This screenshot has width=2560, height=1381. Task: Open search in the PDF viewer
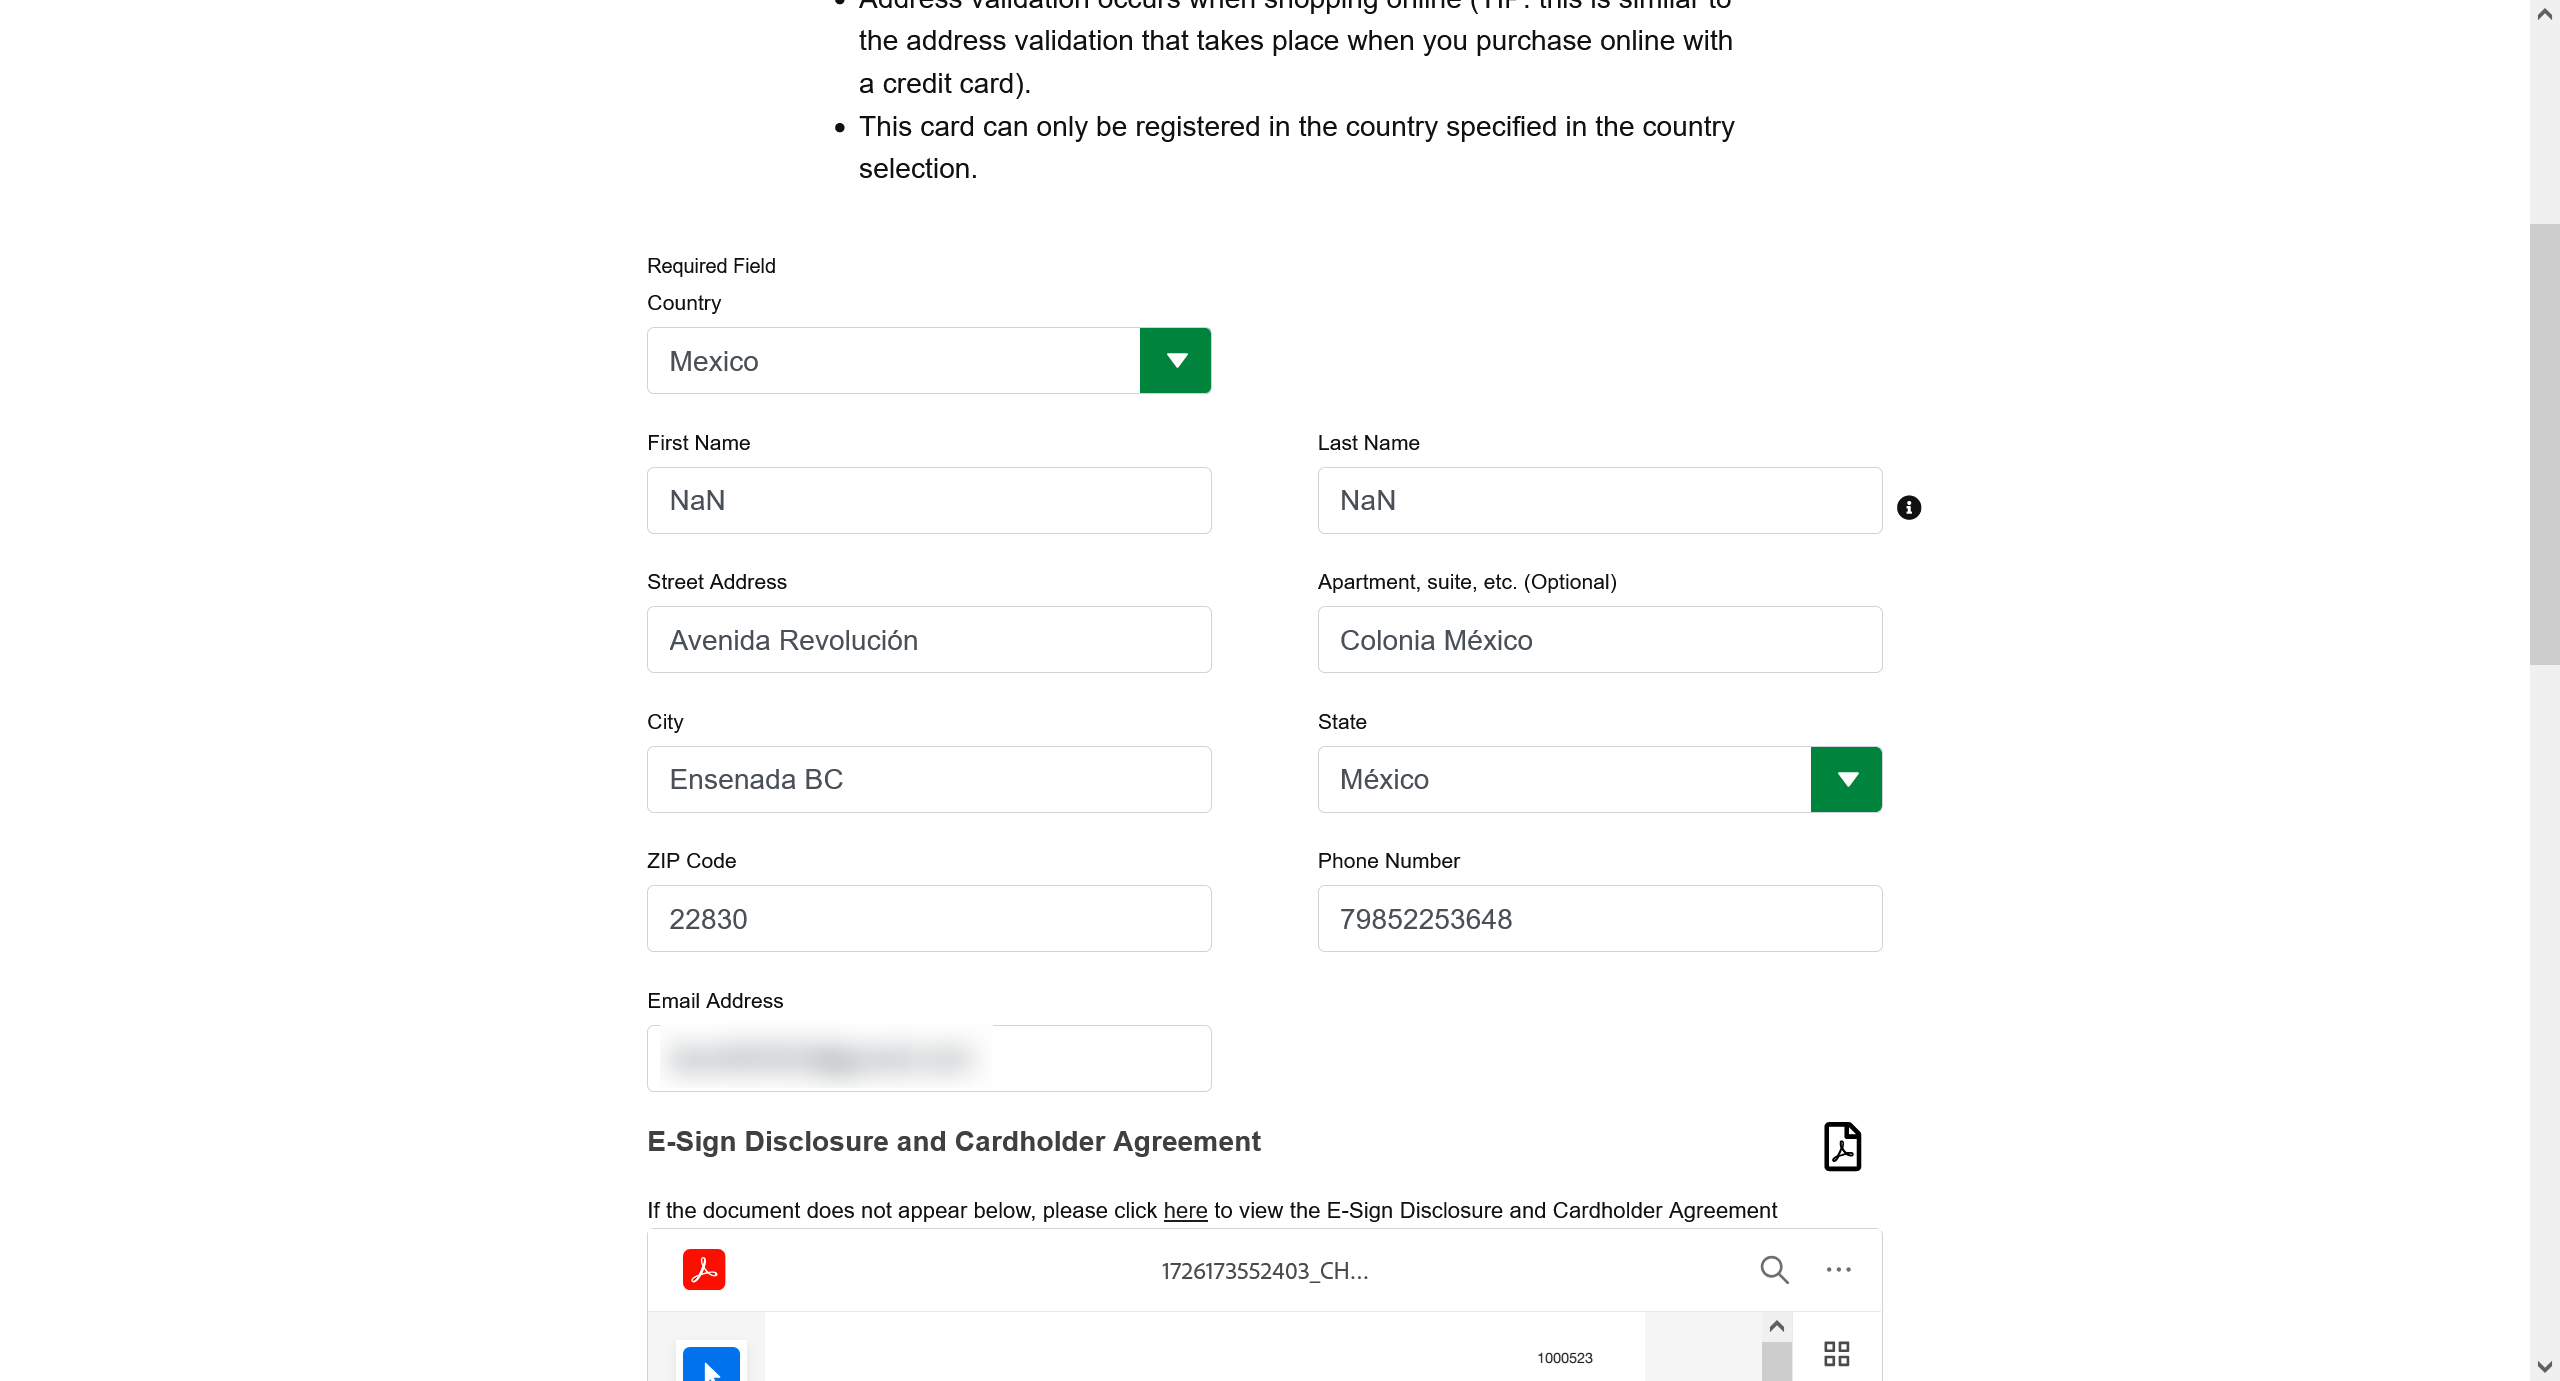(1774, 1269)
